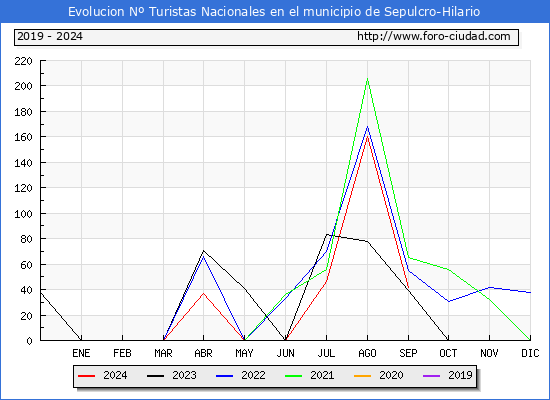Open the http://www.foro-ciudad.com link text

[434, 36]
